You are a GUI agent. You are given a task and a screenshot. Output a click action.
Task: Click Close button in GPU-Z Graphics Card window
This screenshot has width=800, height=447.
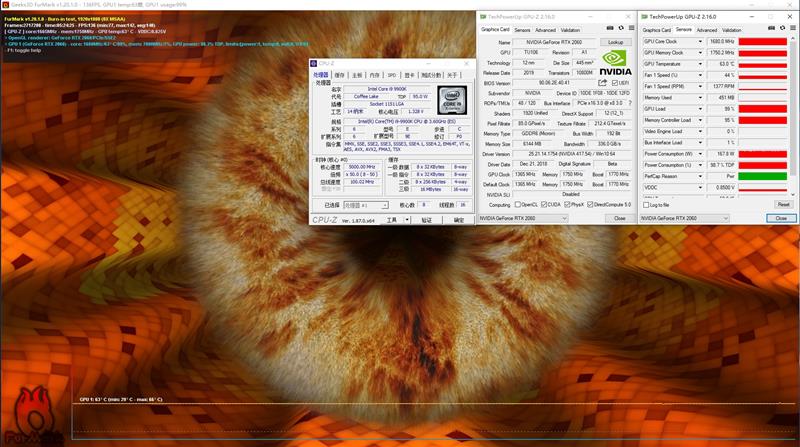pos(619,218)
